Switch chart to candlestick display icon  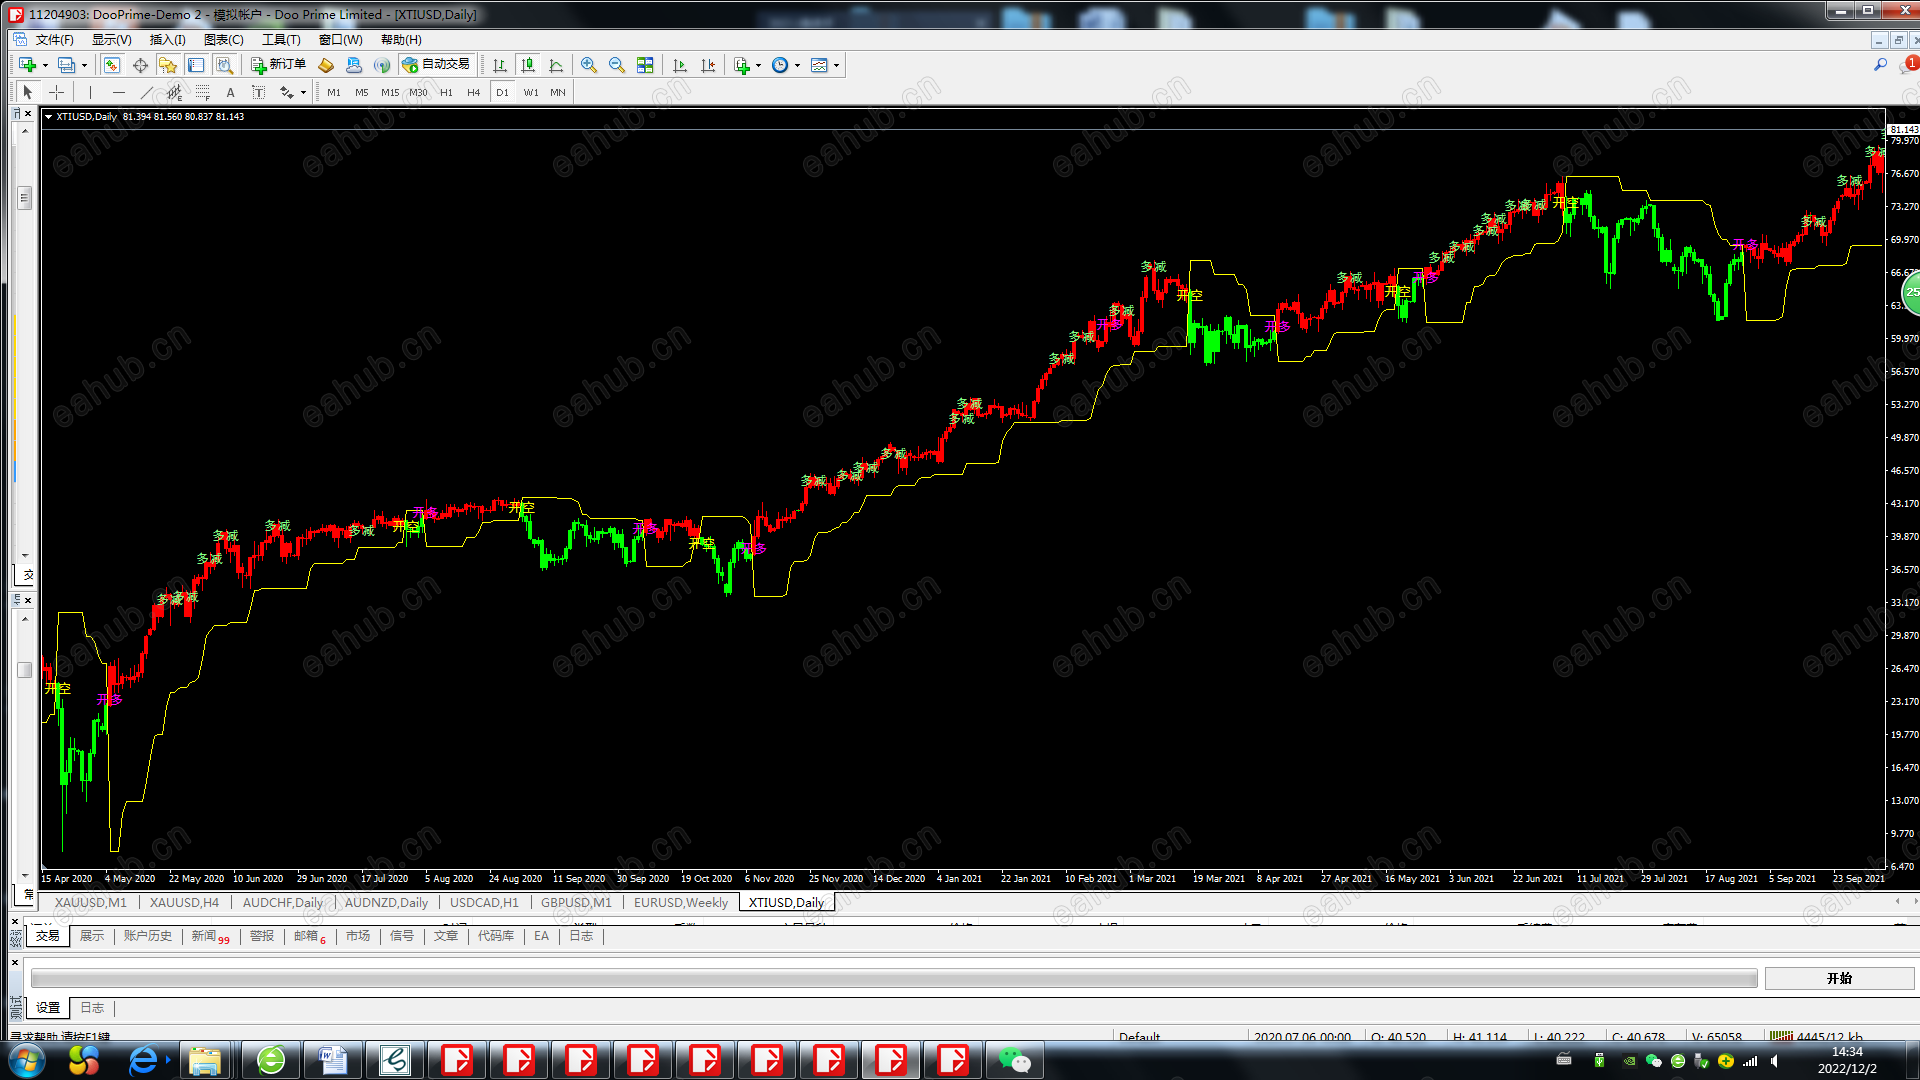point(528,65)
